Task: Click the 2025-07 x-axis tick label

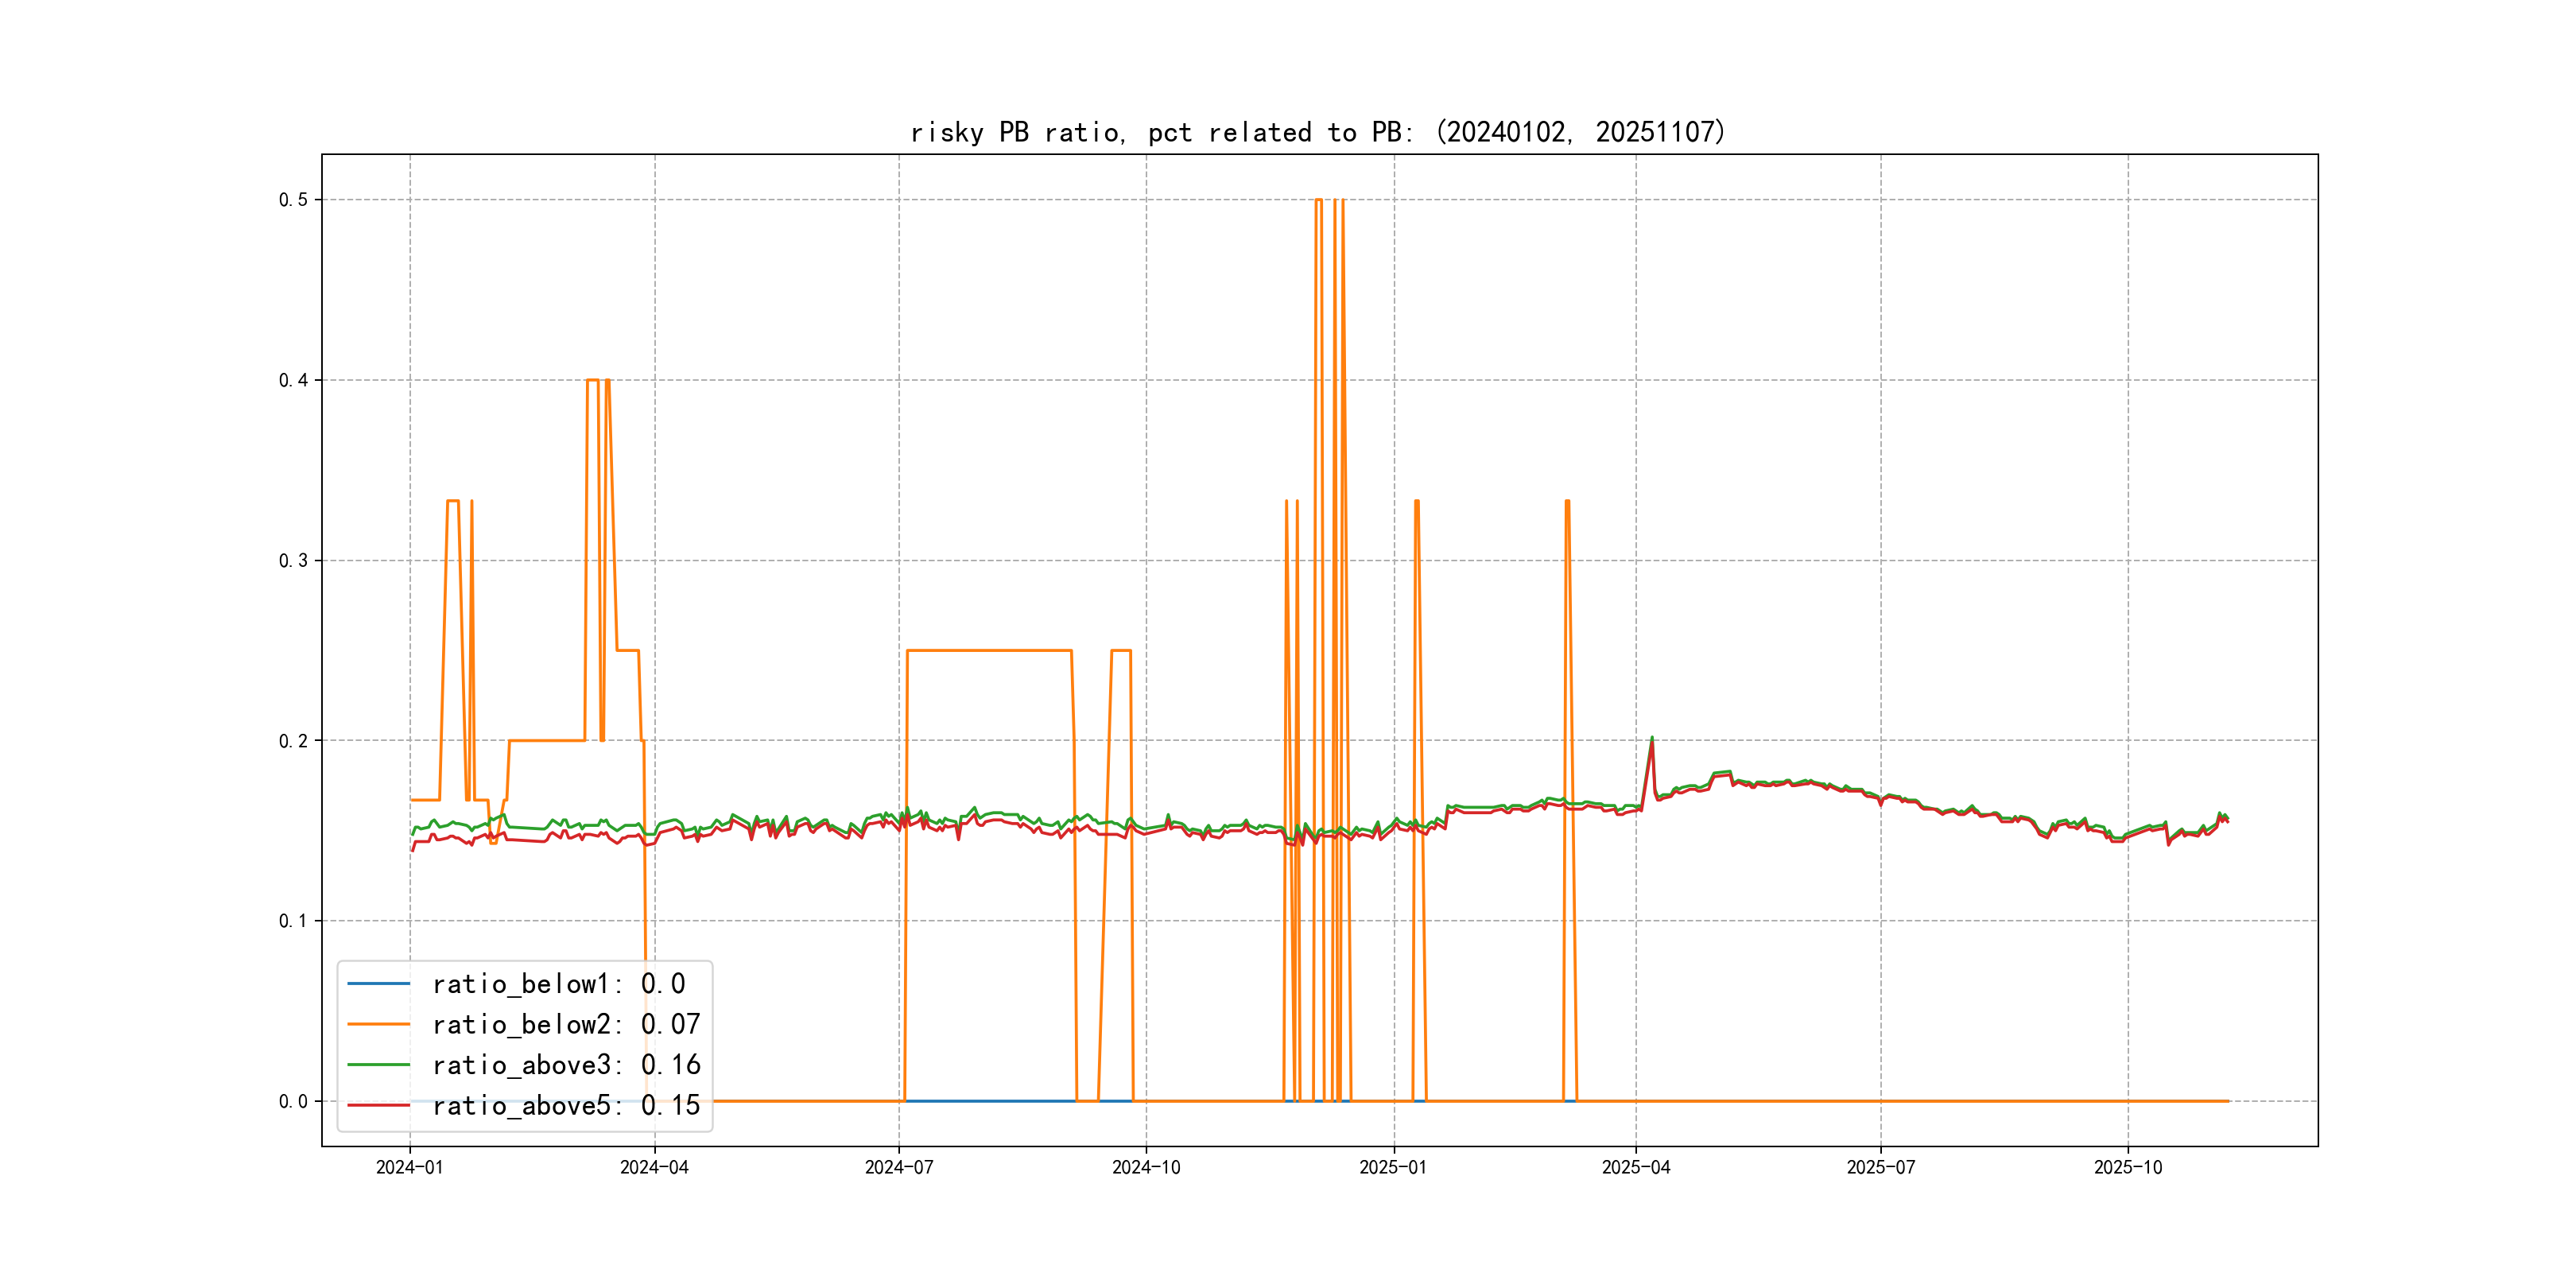Action: (1881, 1167)
